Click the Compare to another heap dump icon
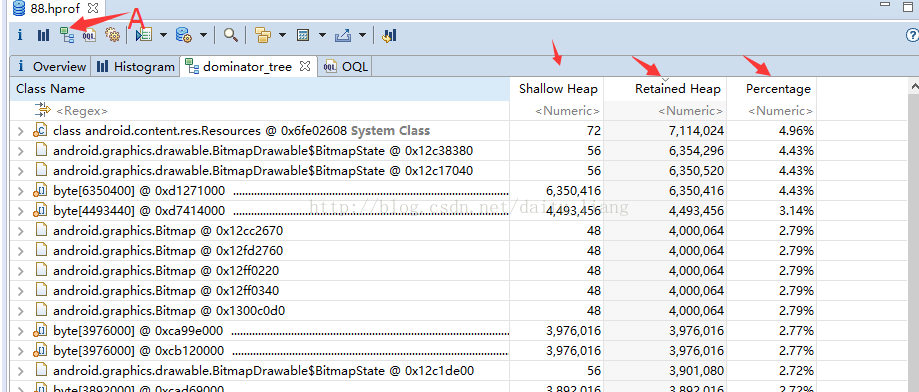The width and height of the screenshot is (919, 392). (x=389, y=36)
